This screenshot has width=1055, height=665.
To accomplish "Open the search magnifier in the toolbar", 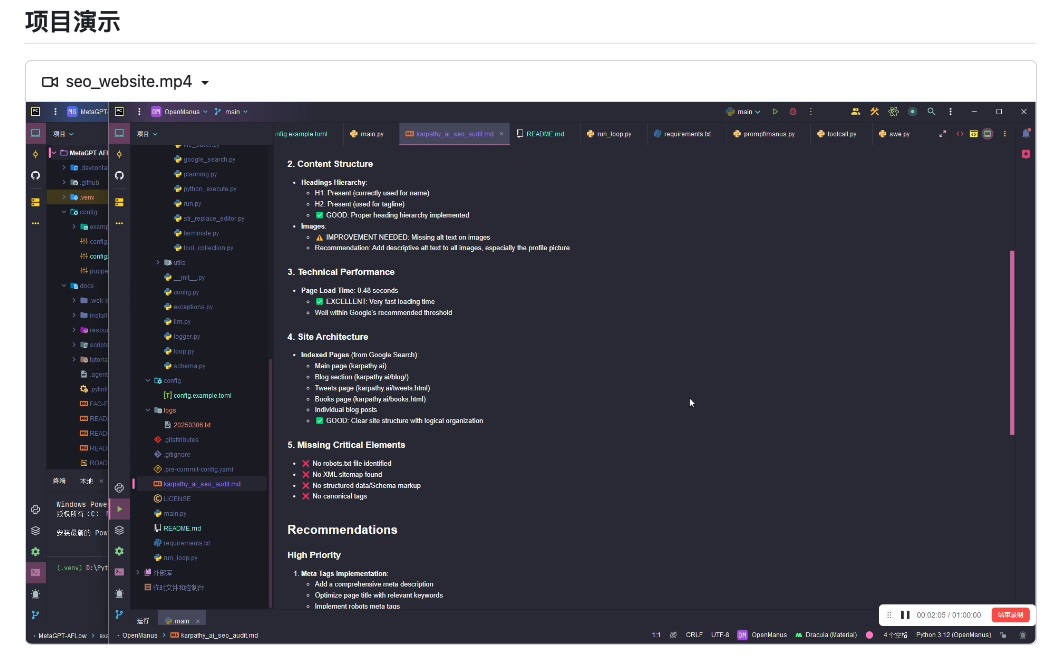I will pos(931,112).
